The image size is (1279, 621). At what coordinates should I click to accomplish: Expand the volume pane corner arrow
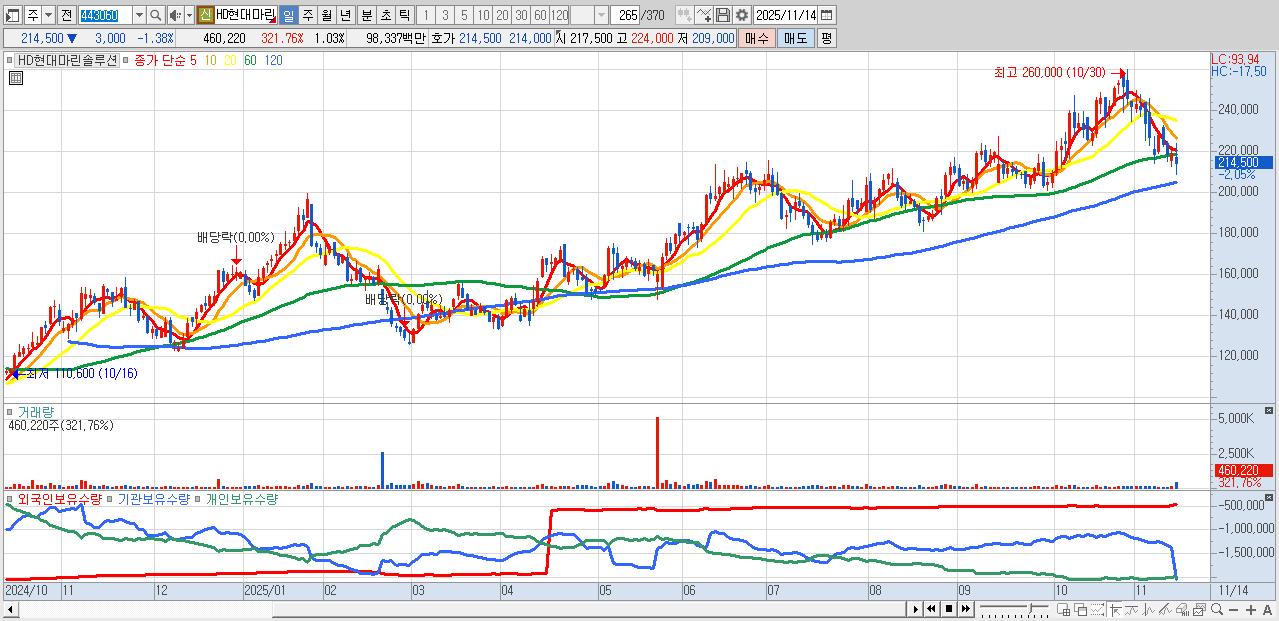[1269, 411]
